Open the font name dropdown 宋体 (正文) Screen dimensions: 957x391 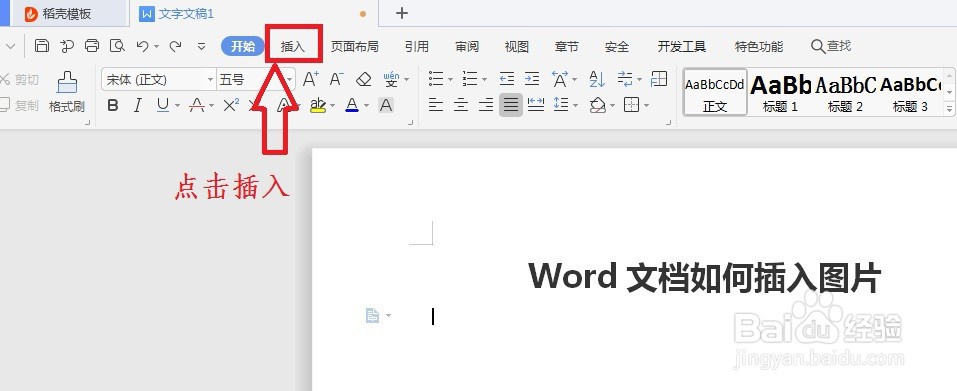[x=211, y=79]
